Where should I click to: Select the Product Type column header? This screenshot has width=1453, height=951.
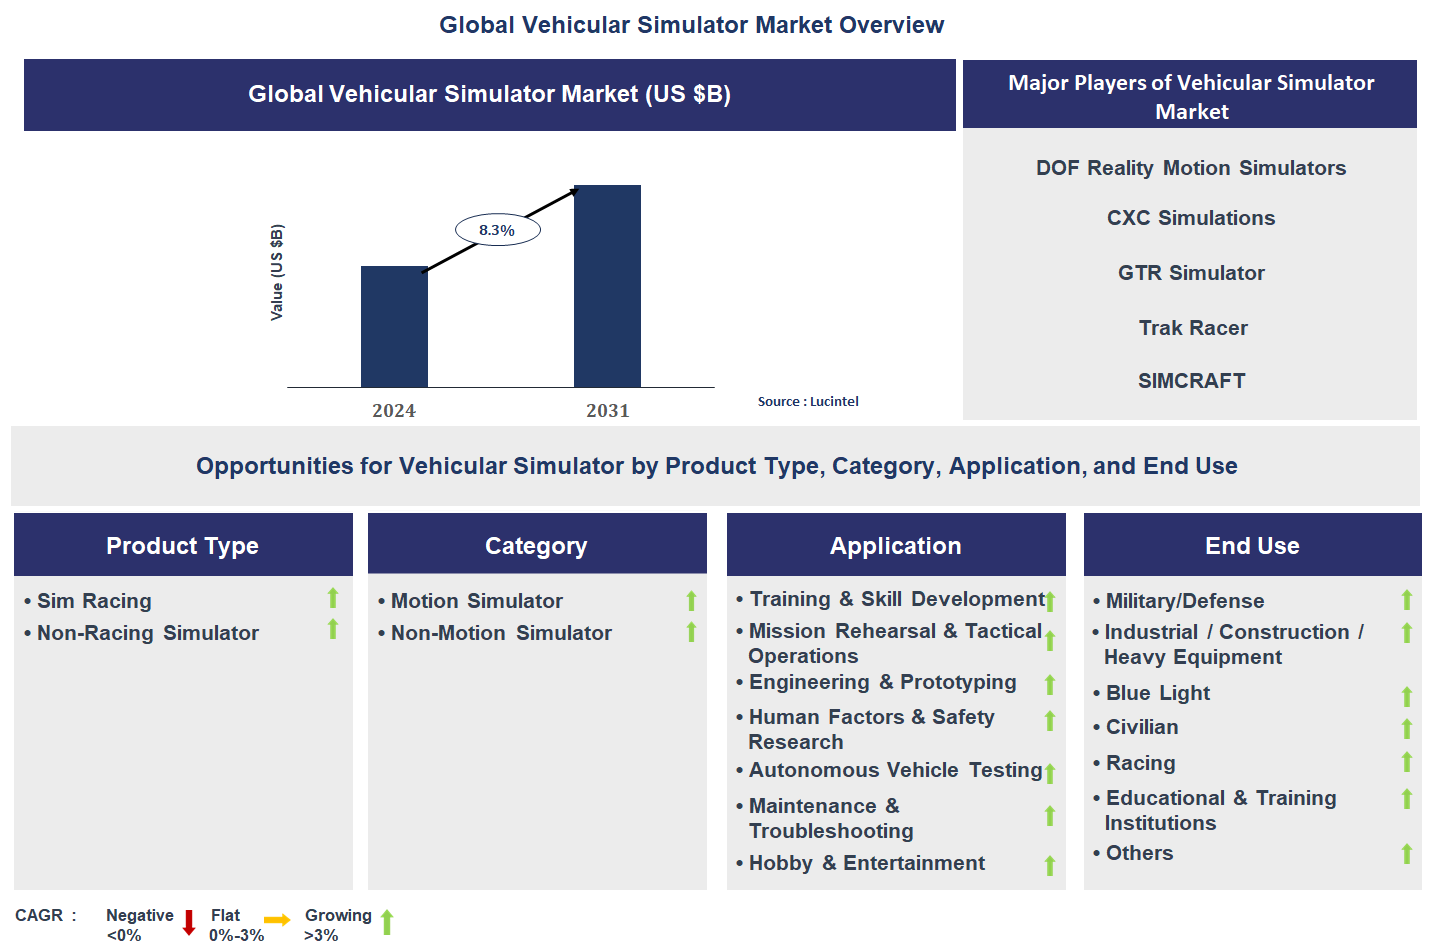pyautogui.click(x=182, y=545)
